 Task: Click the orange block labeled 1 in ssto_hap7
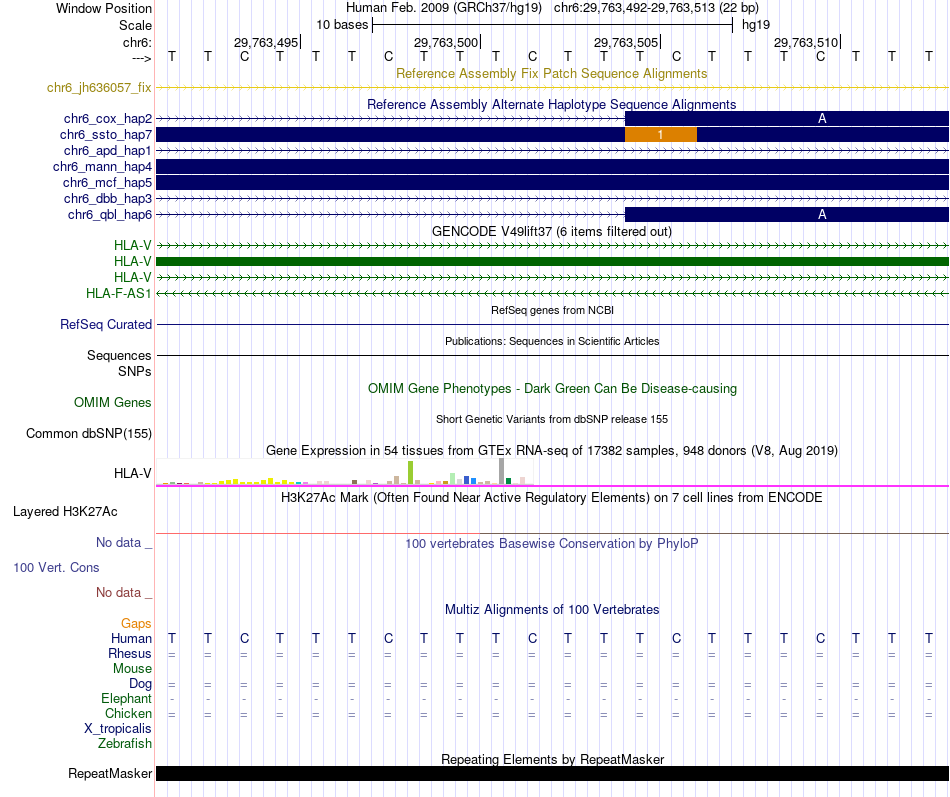coord(660,135)
